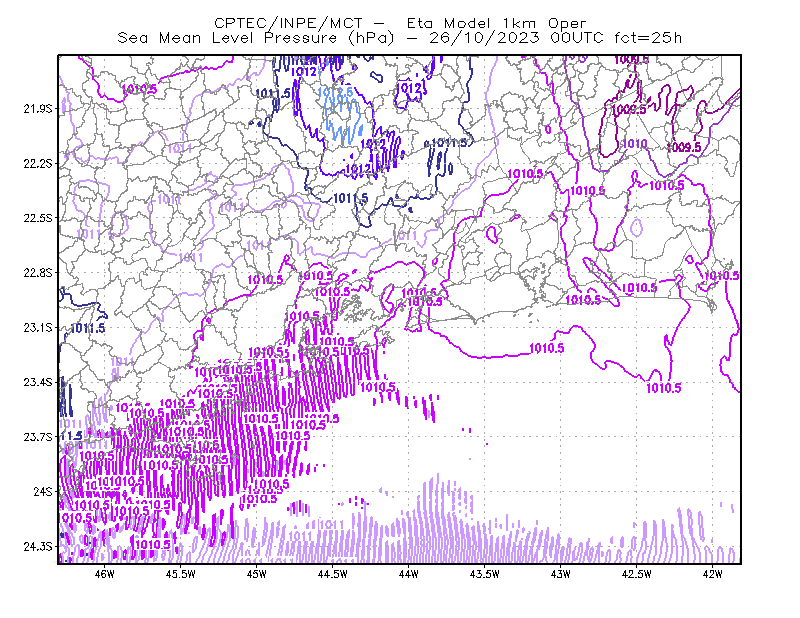Select the 45W longitude tick label
The width and height of the screenshot is (800, 618).
[257, 574]
